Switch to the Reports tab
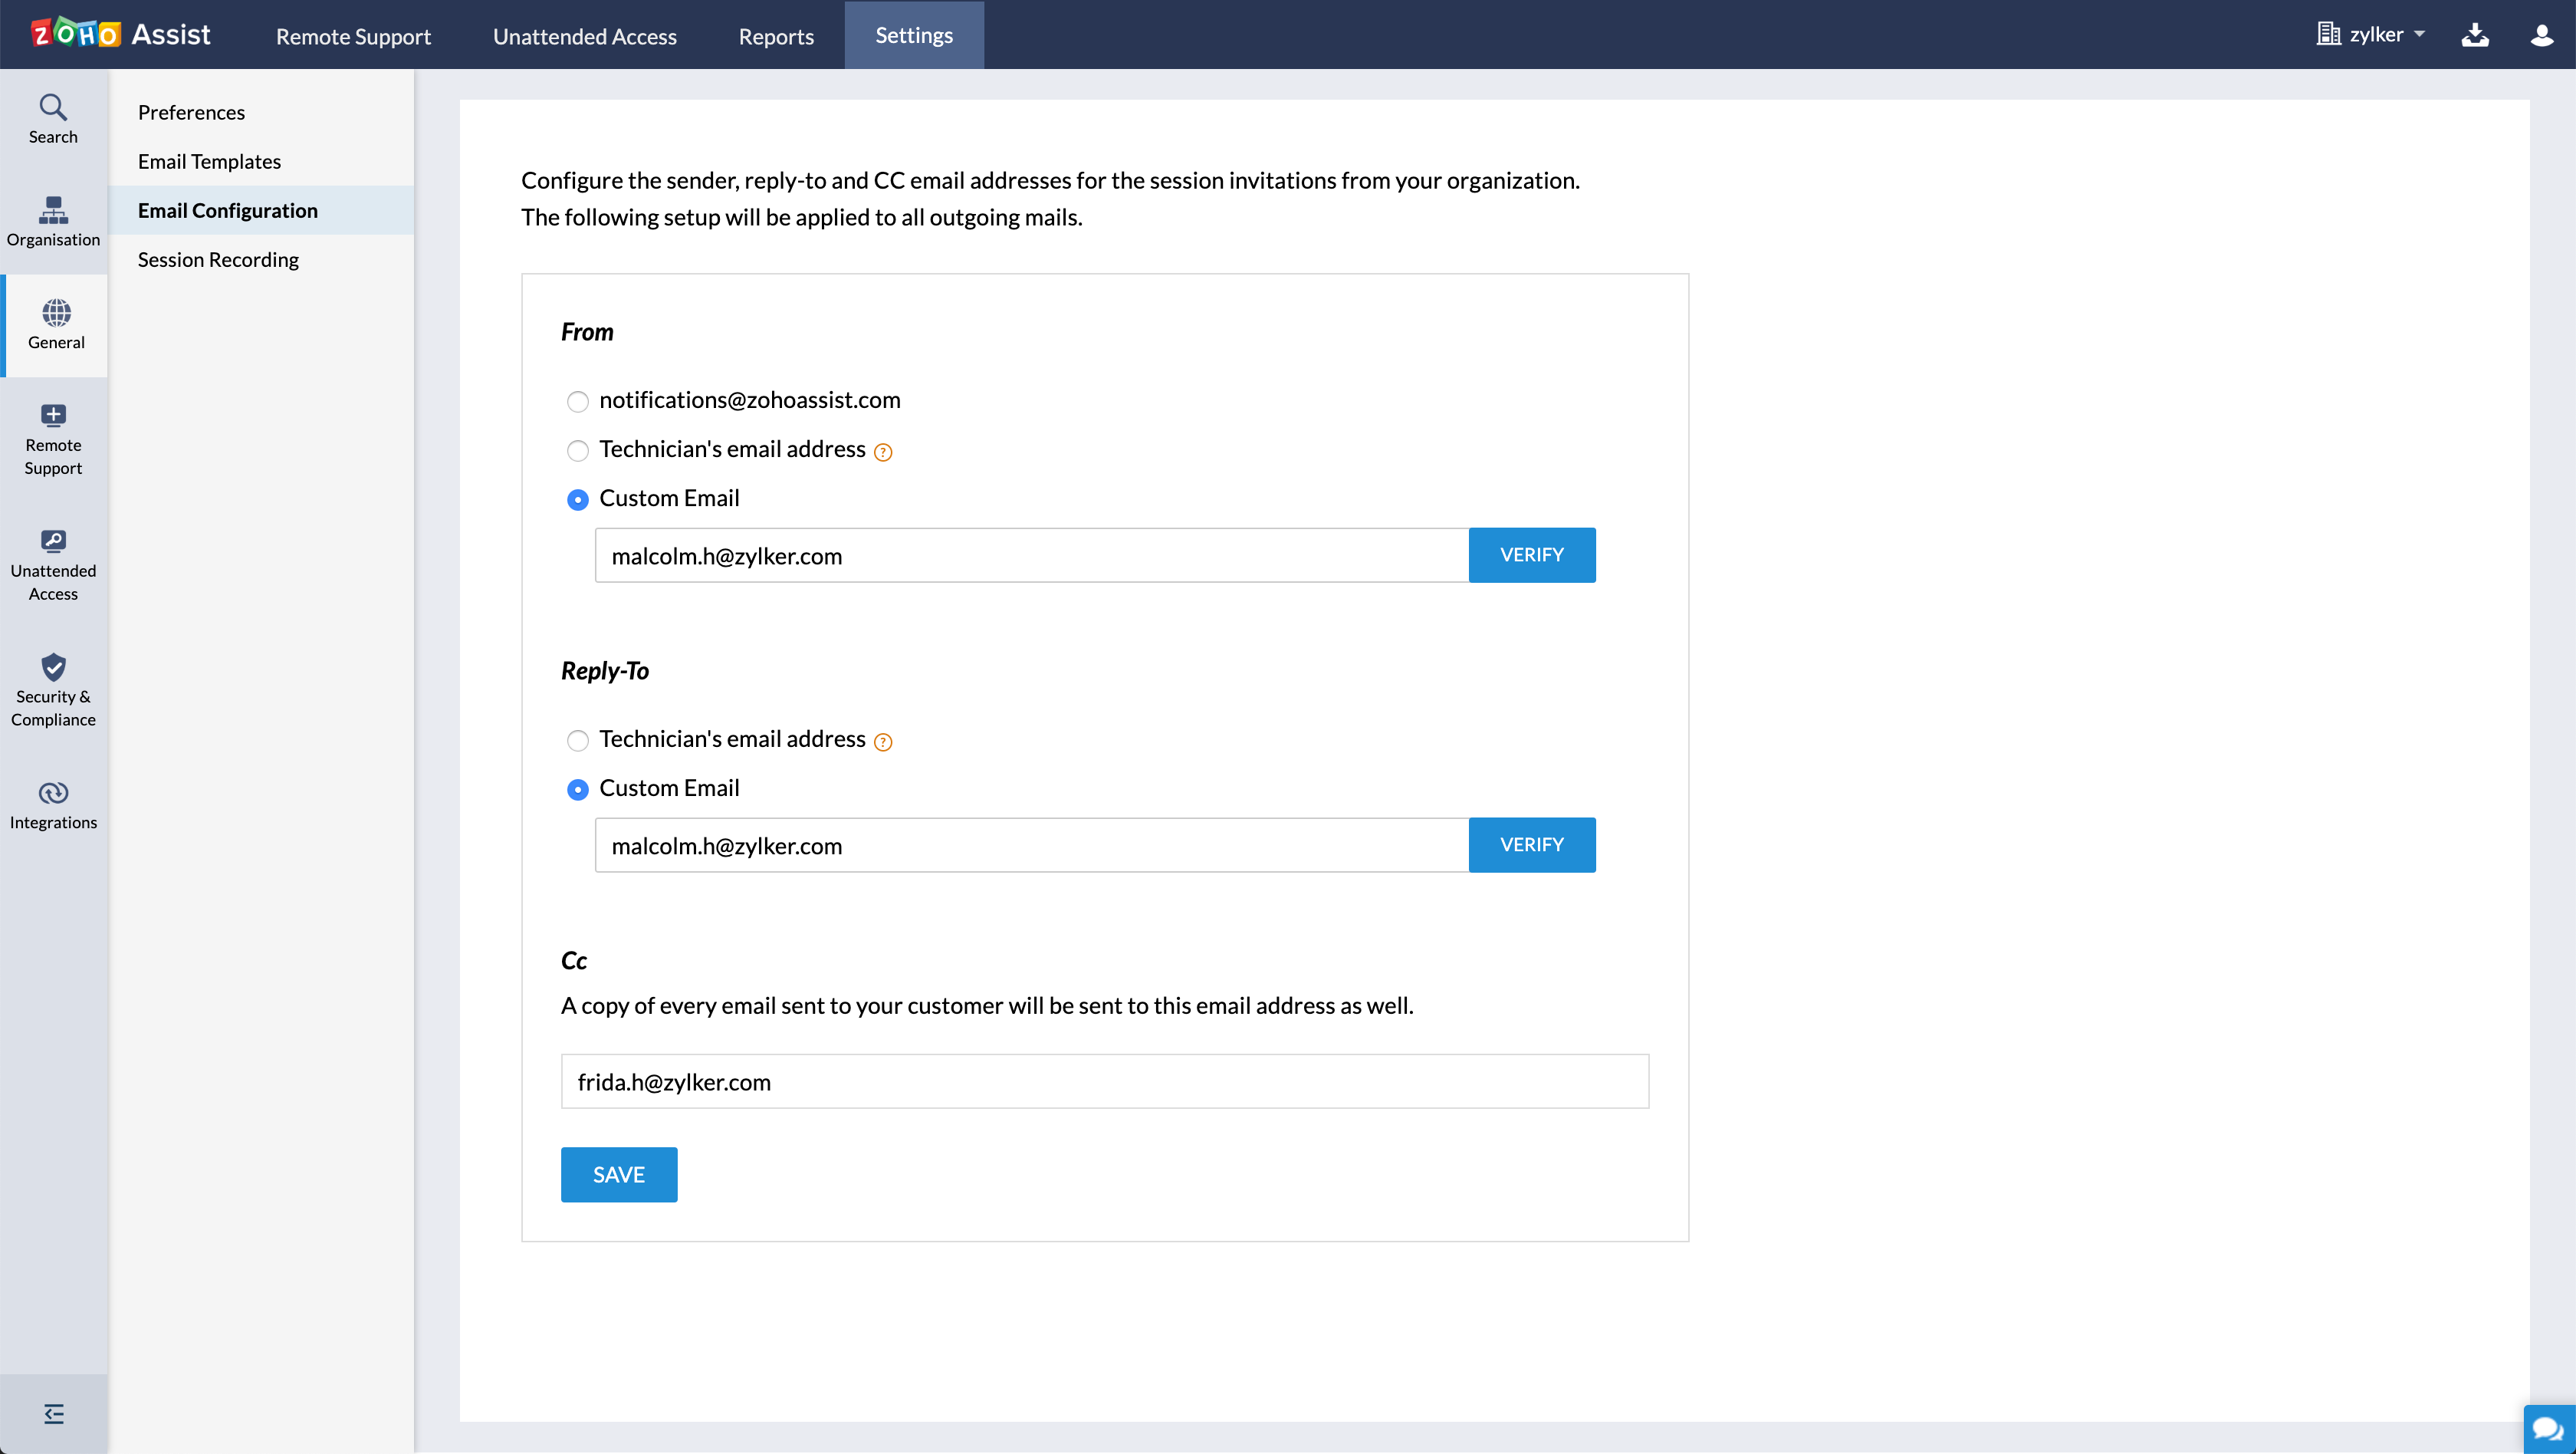This screenshot has width=2576, height=1454. 776,36
